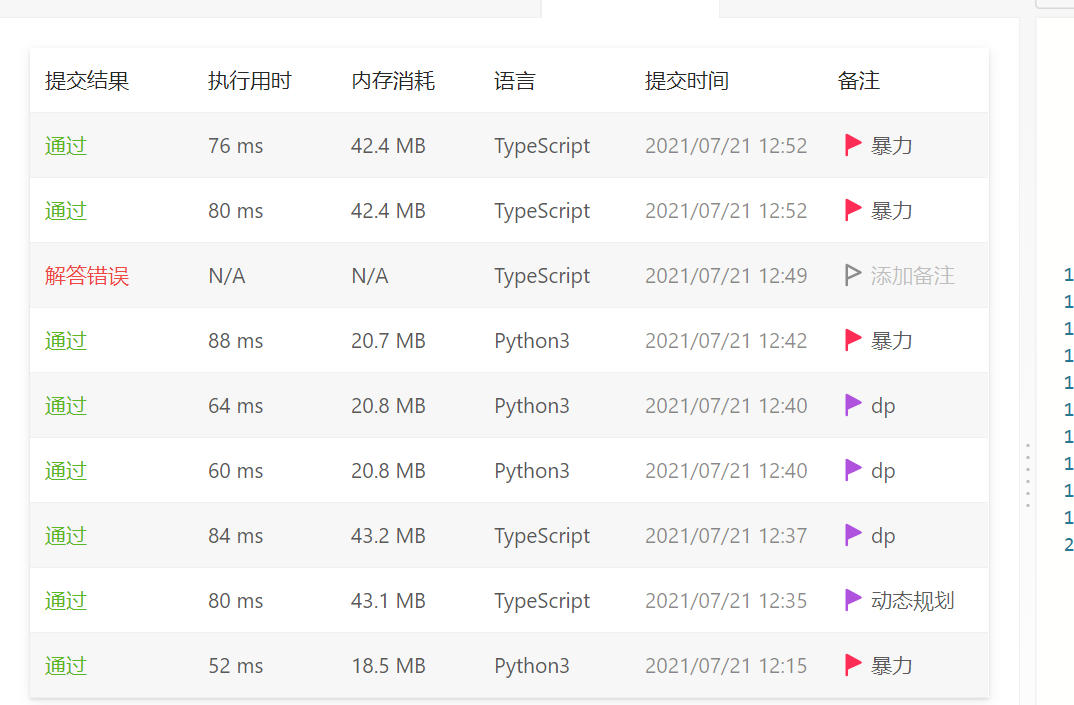Open the failed 解答错误 submission
This screenshot has width=1074, height=705.
coord(87,276)
